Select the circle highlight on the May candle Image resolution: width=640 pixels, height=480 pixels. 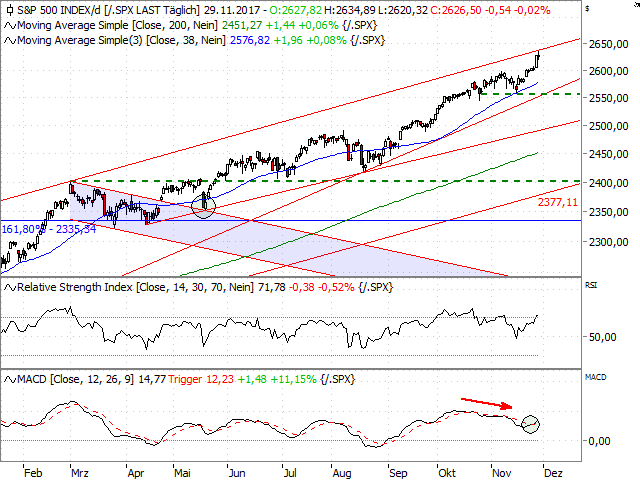pyautogui.click(x=203, y=206)
